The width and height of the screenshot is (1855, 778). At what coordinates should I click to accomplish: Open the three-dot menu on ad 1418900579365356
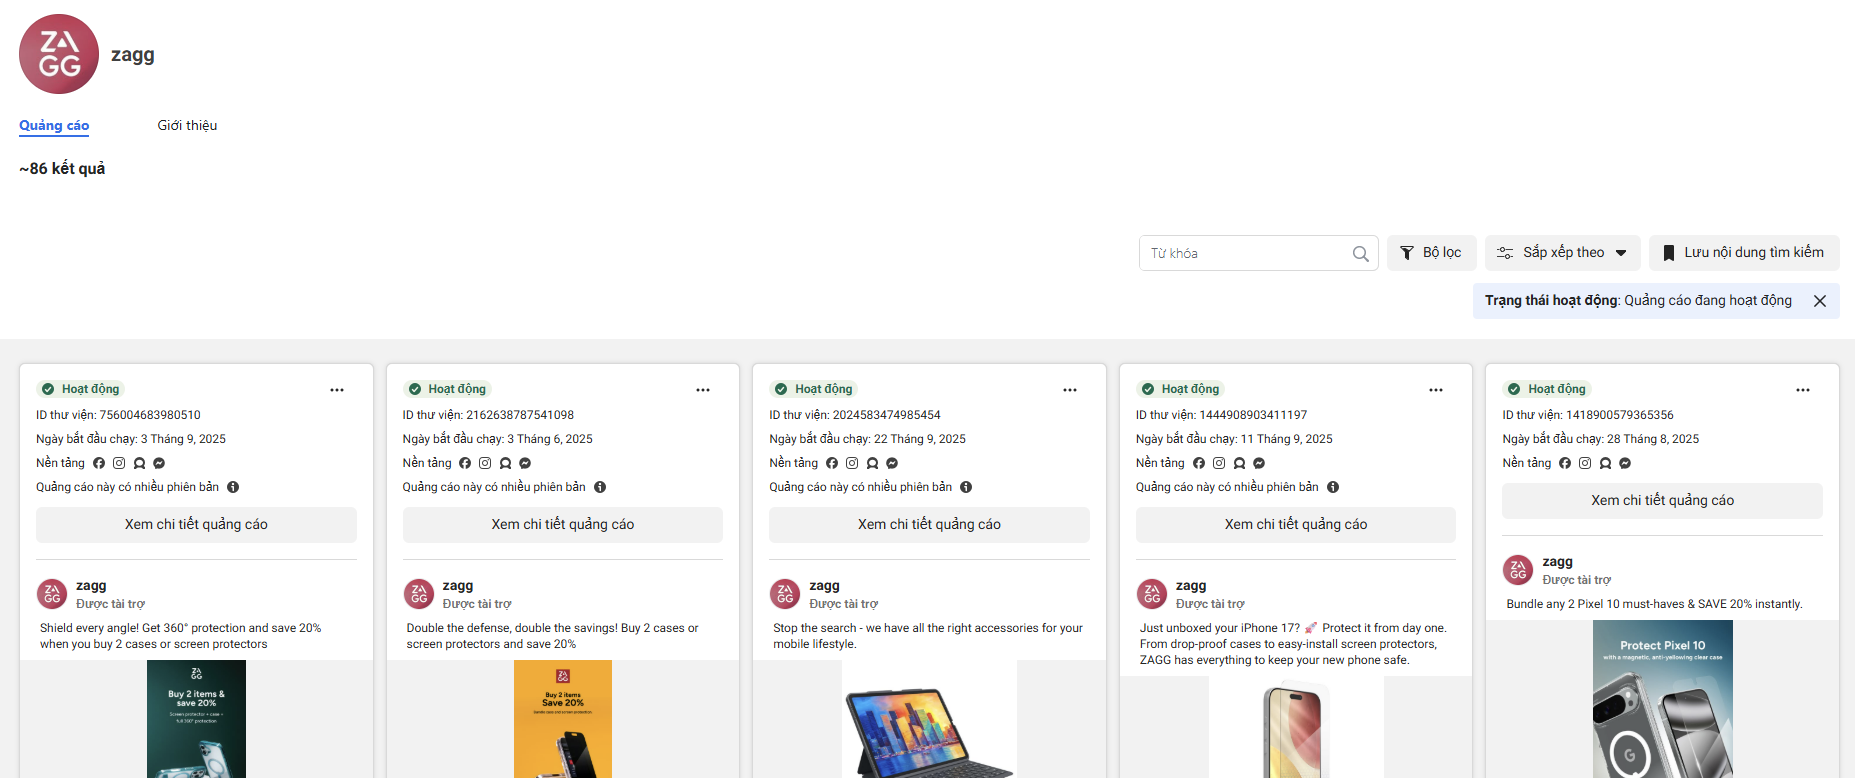(1803, 390)
